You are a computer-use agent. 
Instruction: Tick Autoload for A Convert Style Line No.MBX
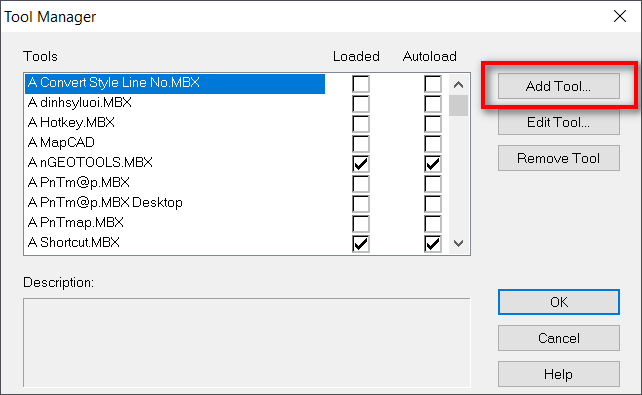433,84
